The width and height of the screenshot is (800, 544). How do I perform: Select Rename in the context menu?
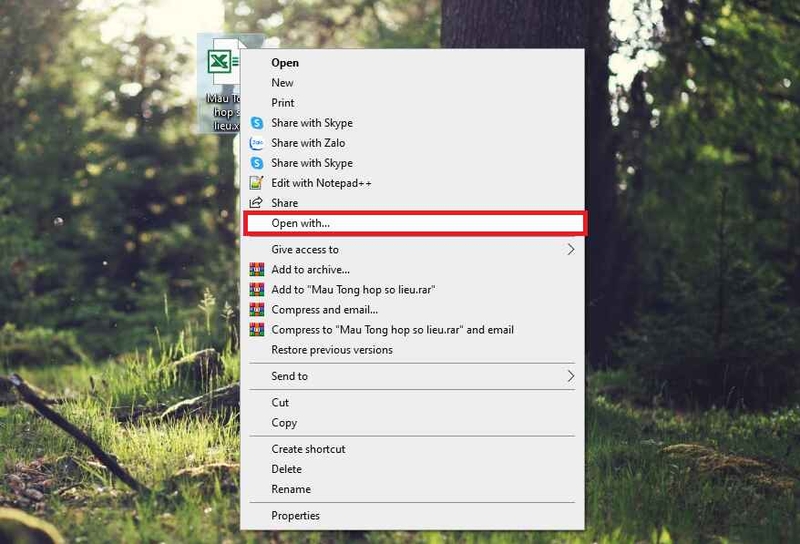[x=413, y=489]
